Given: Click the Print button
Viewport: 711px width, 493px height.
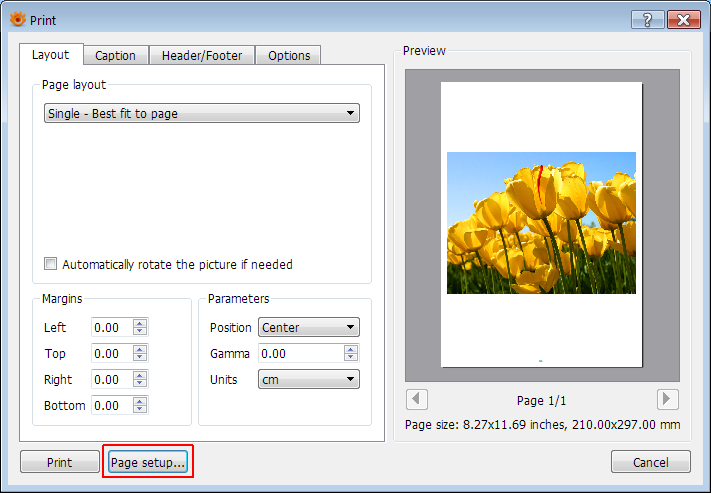Looking at the screenshot, I should click(x=60, y=462).
